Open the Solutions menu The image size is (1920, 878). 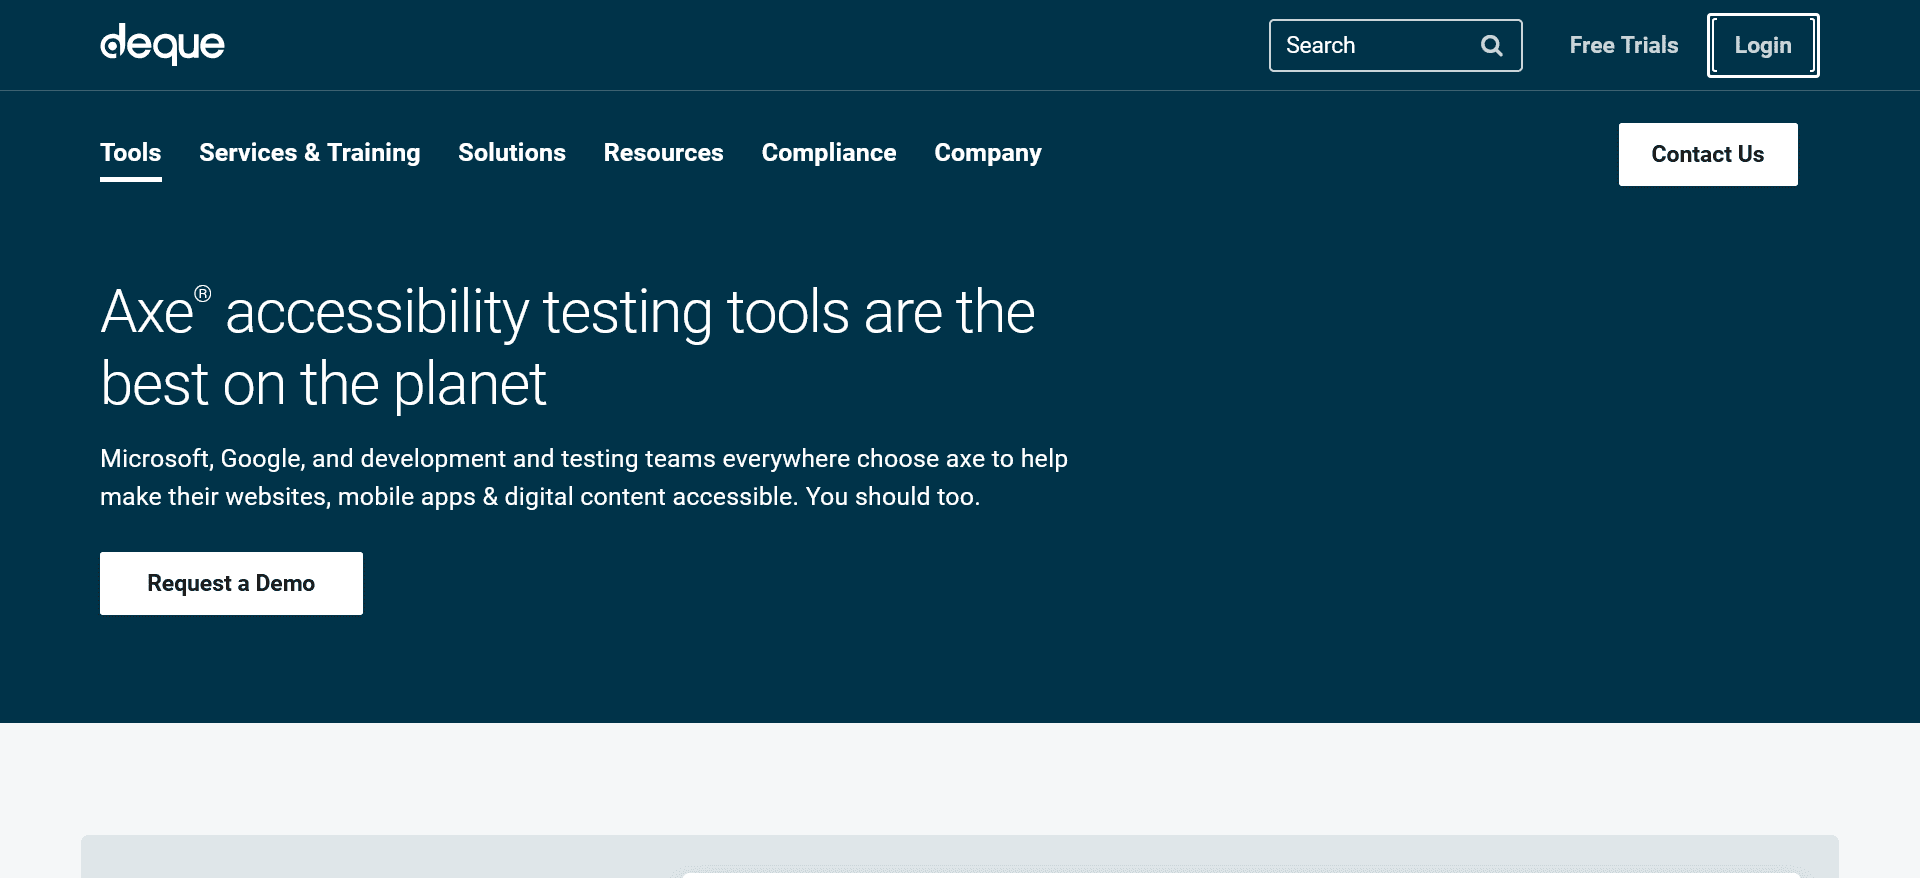click(x=511, y=153)
